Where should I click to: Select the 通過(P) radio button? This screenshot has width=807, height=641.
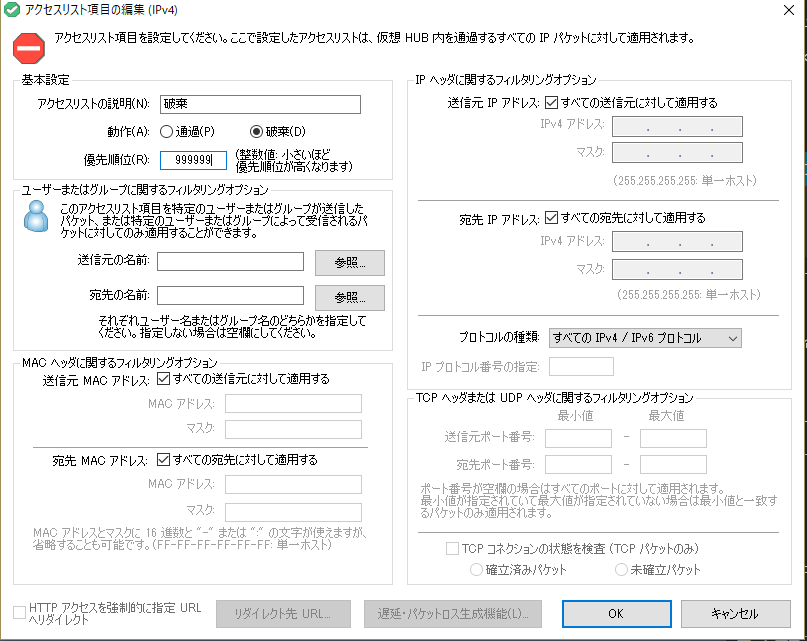(x=168, y=131)
